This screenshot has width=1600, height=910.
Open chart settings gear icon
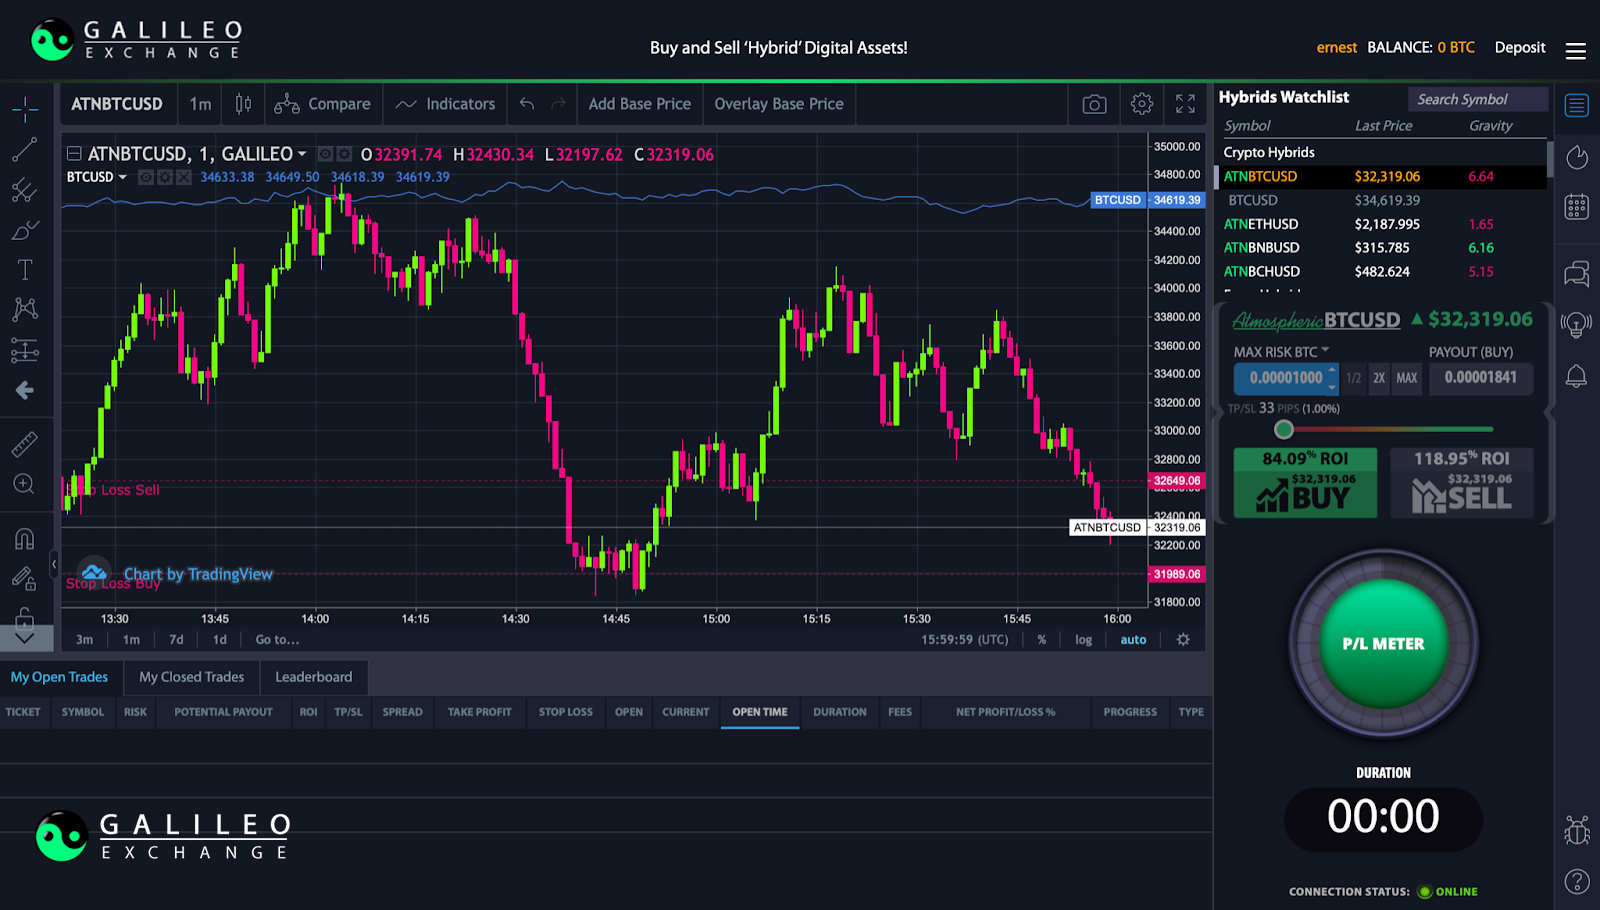tap(1142, 104)
